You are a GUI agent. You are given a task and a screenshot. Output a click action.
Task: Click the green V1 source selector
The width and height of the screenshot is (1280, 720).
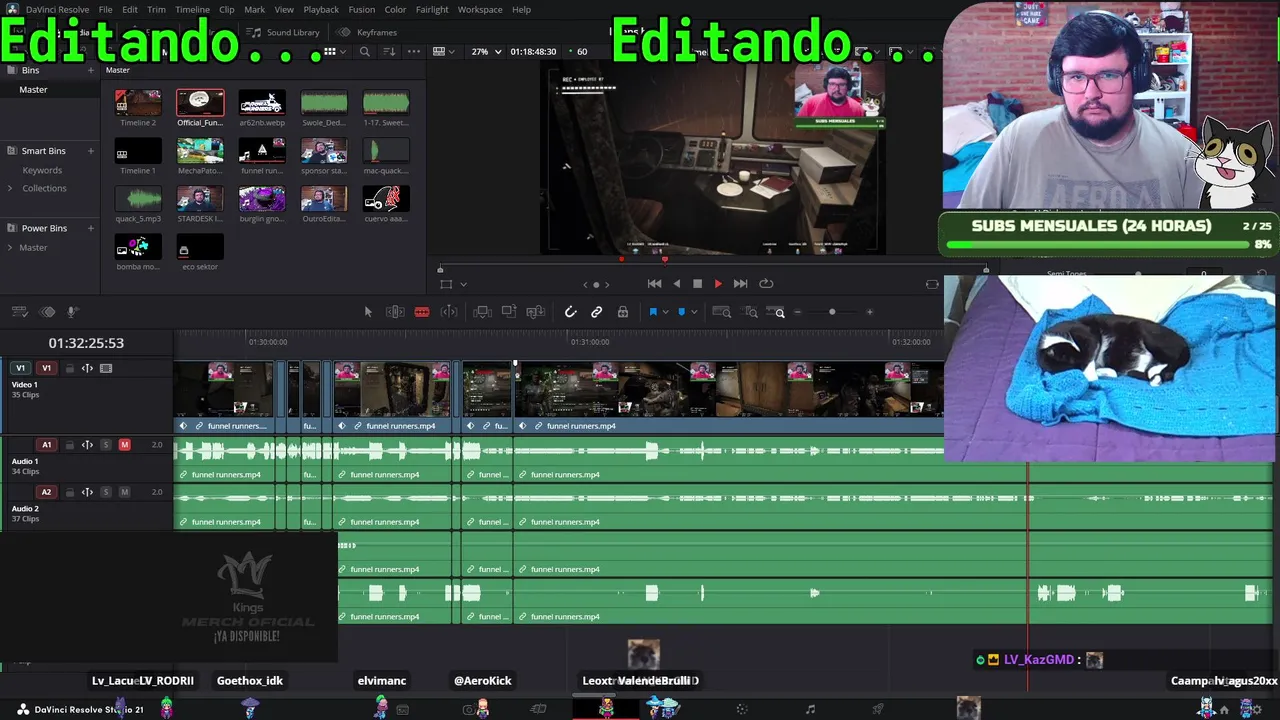(20, 368)
